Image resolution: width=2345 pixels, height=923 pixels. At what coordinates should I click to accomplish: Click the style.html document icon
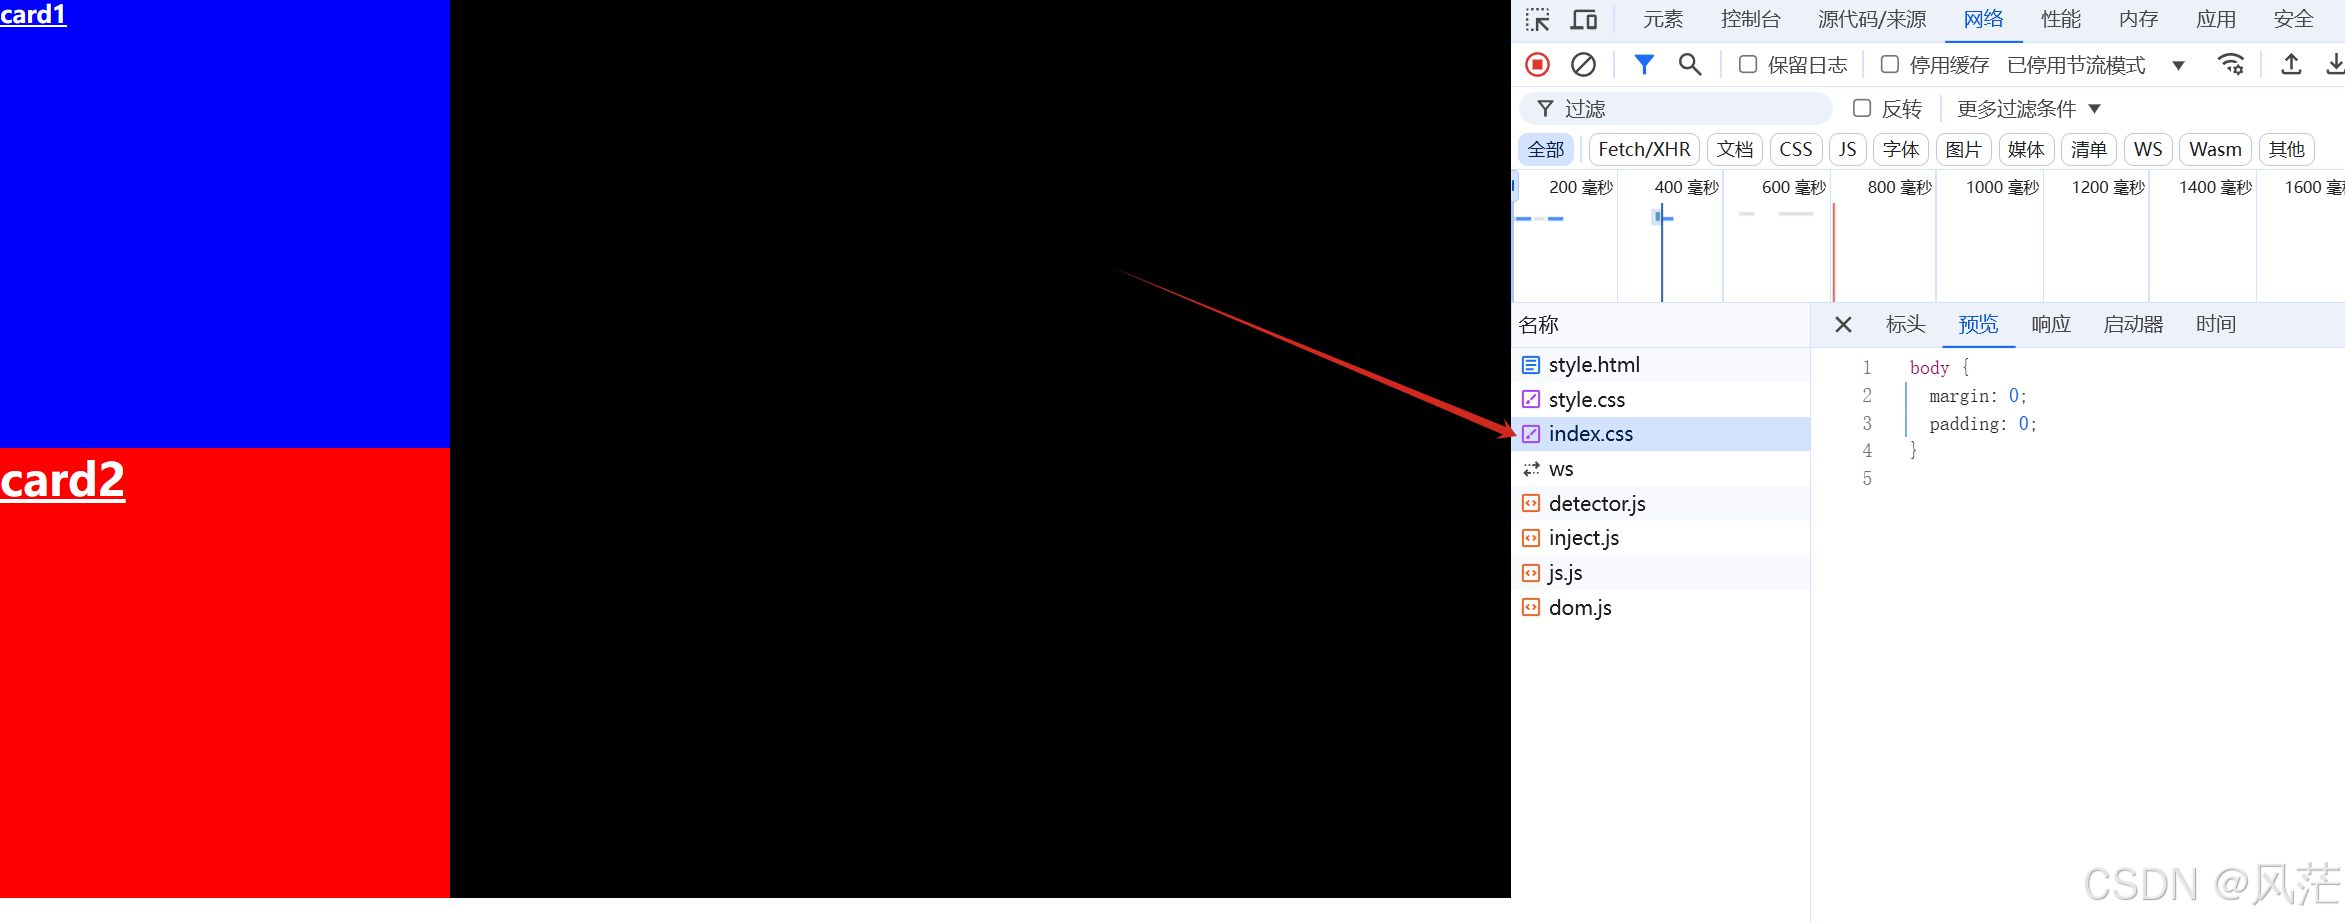[1531, 365]
